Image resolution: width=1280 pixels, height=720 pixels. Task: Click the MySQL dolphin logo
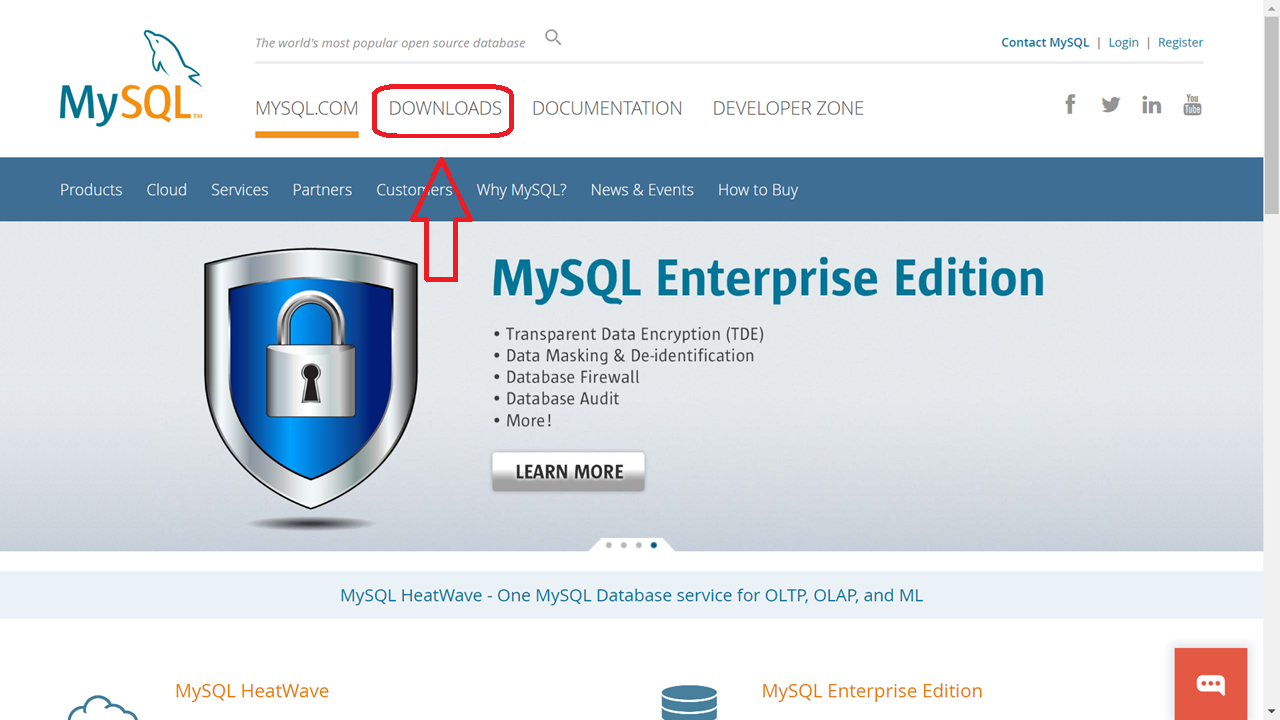point(131,78)
